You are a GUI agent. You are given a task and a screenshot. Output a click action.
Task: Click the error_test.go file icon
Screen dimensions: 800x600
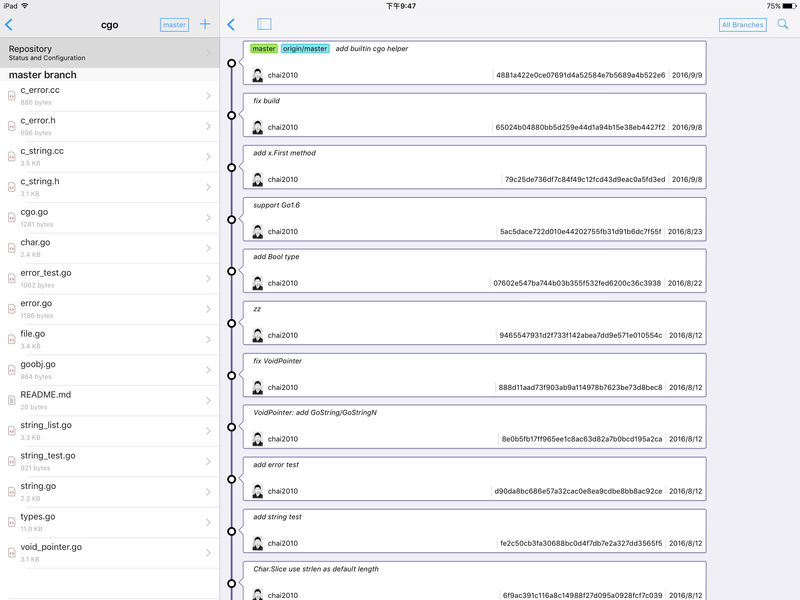click(x=11, y=279)
